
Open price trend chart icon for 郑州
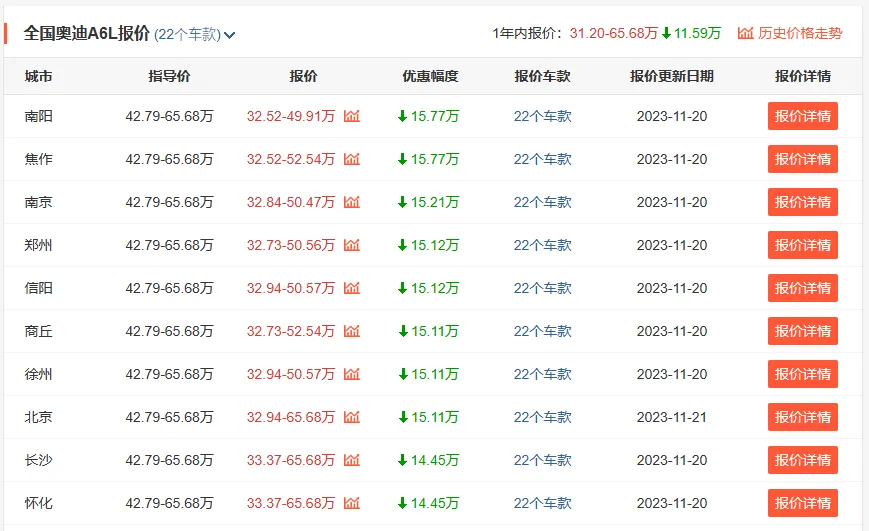(x=351, y=245)
